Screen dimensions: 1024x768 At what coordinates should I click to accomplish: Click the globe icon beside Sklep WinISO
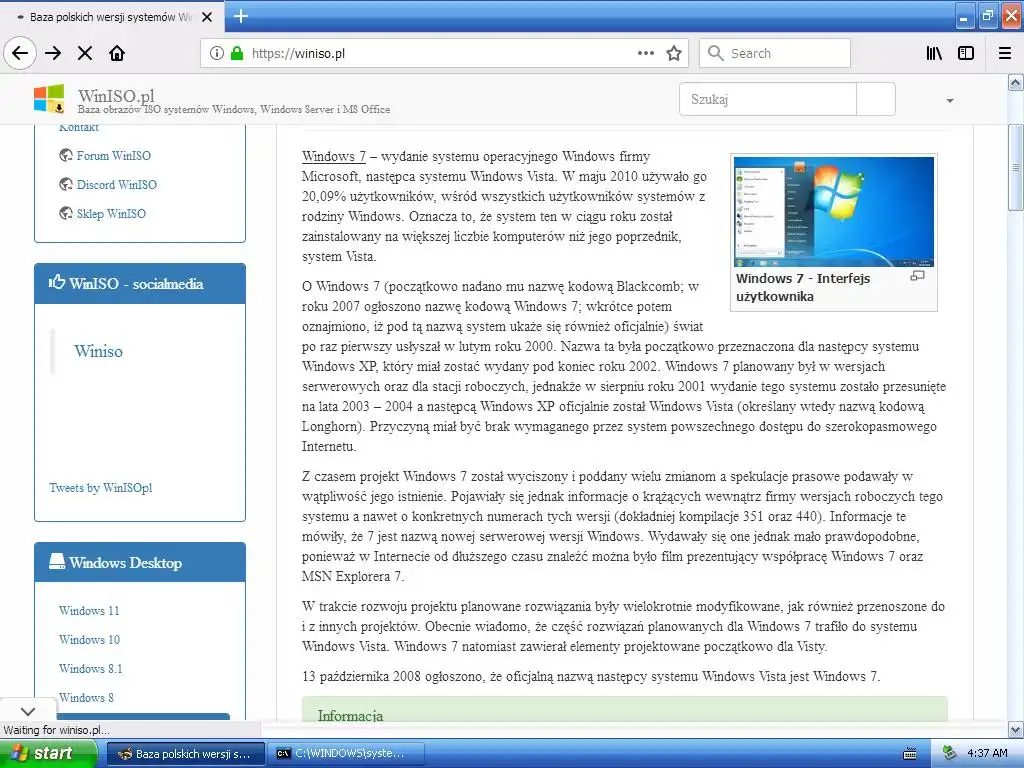coord(65,213)
